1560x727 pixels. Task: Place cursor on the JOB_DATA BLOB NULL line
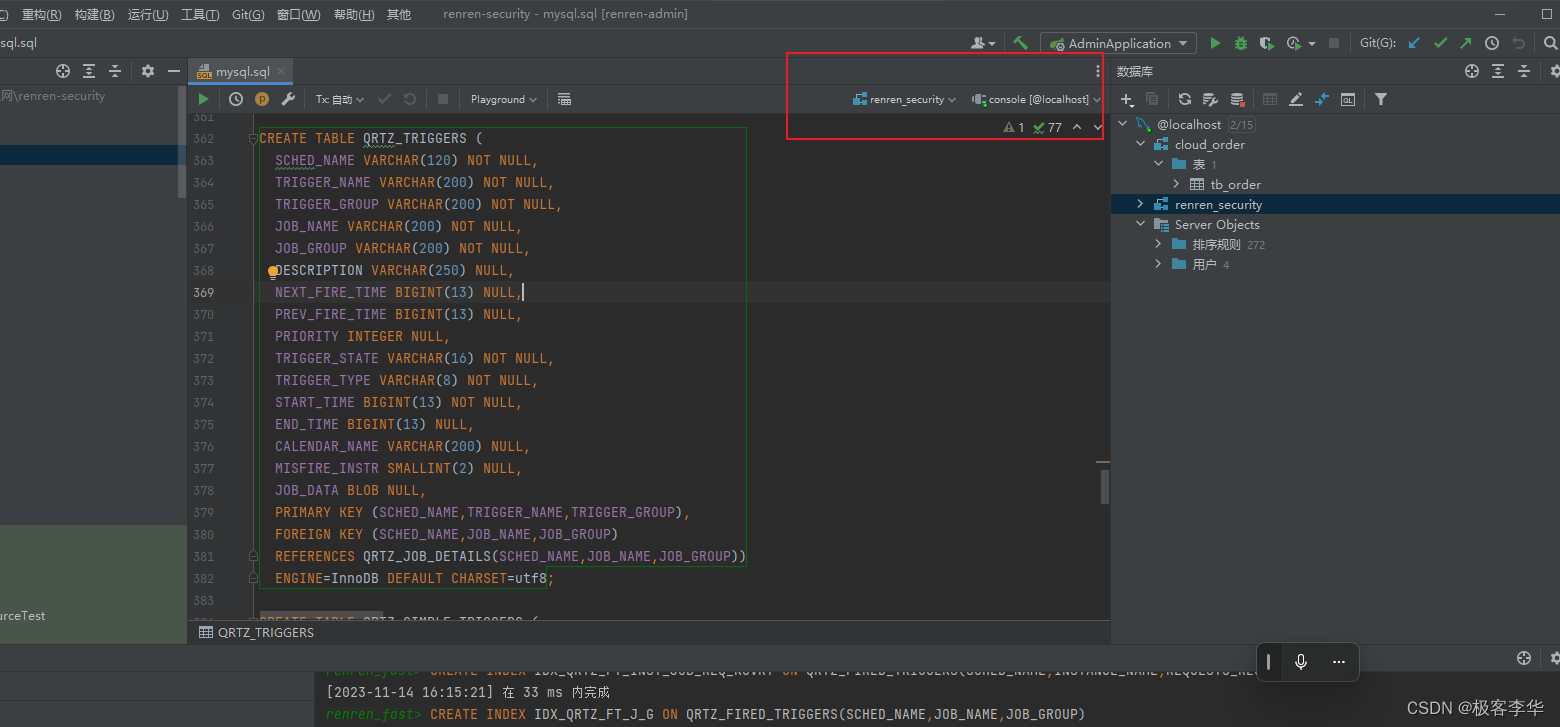coord(350,490)
